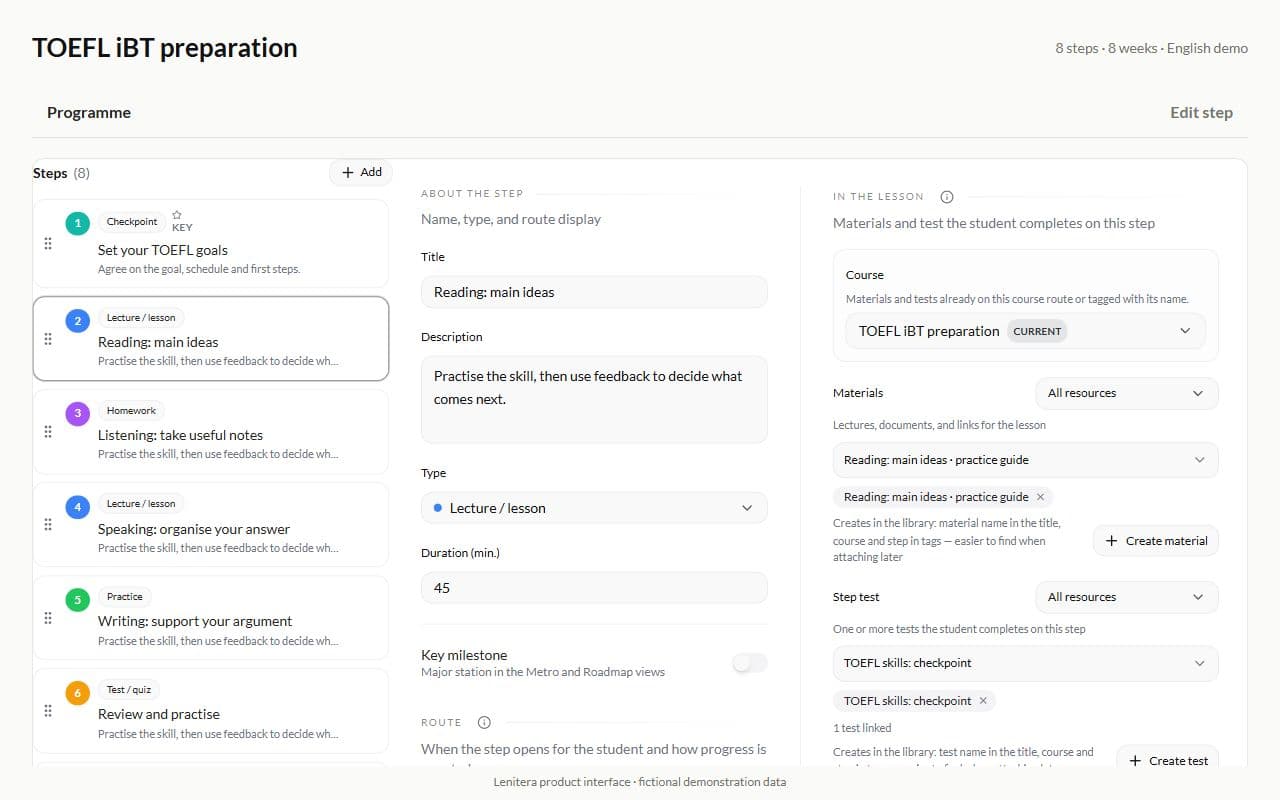1280x800 pixels.
Task: Open the Edit step tab
Action: click(x=1201, y=112)
